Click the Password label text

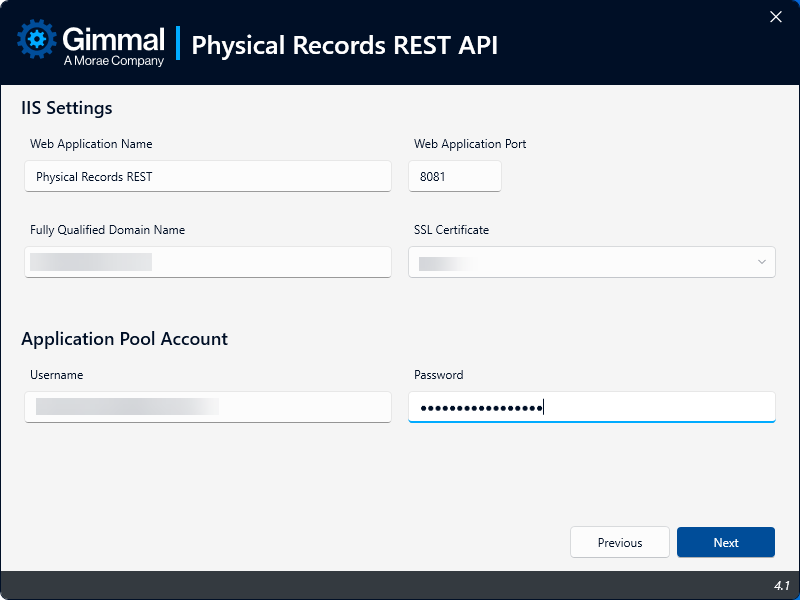[438, 375]
